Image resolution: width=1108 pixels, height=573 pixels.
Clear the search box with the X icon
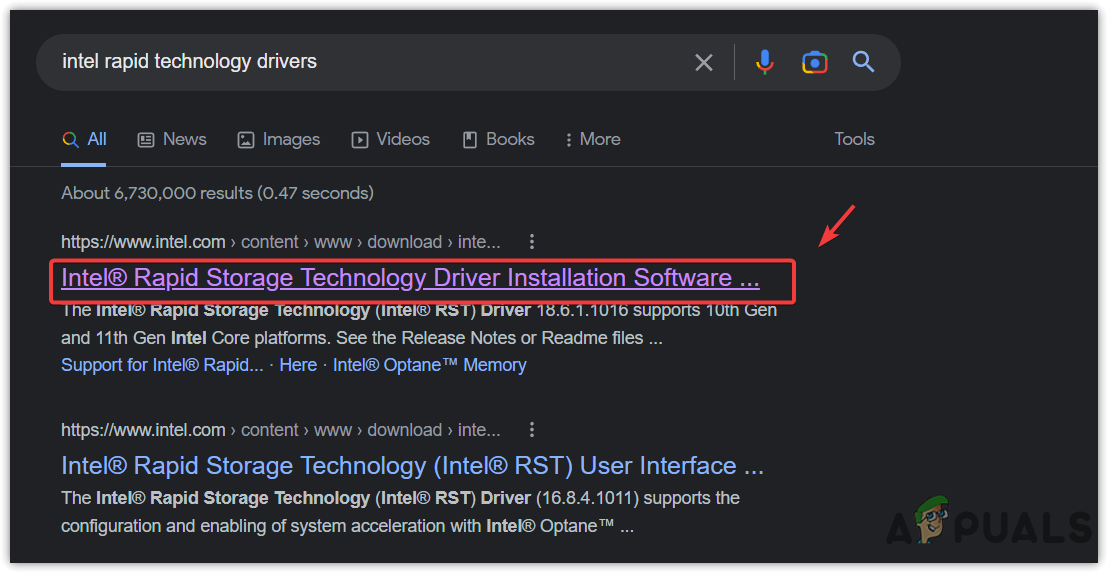point(704,62)
